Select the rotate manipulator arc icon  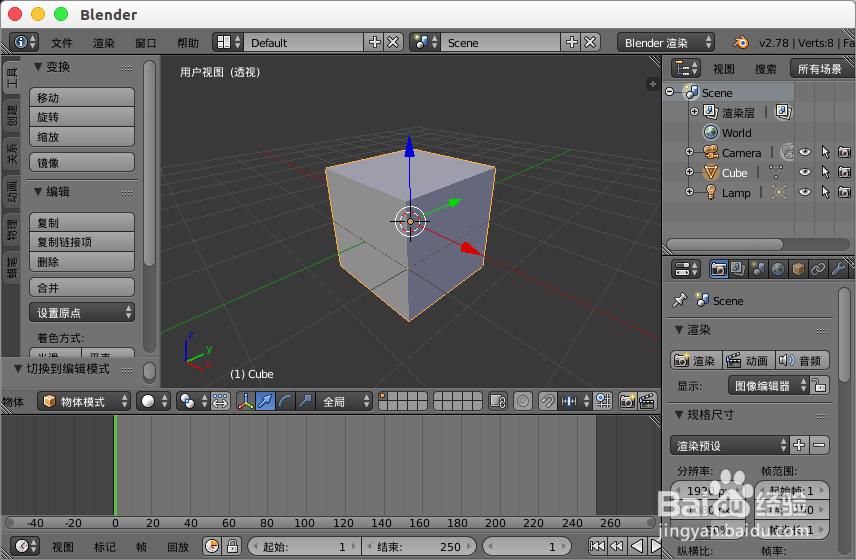[285, 402]
